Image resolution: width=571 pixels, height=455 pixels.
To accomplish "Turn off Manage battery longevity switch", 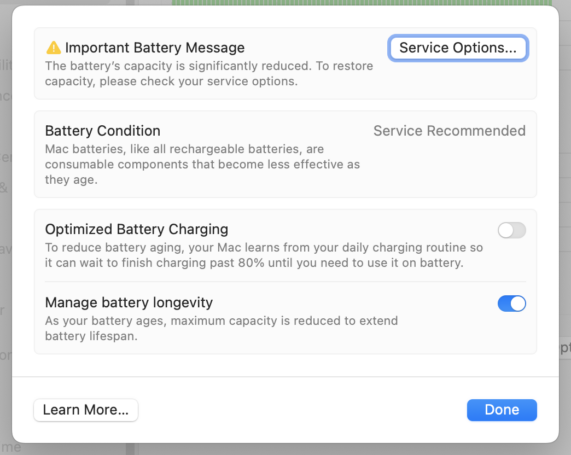I will (512, 303).
